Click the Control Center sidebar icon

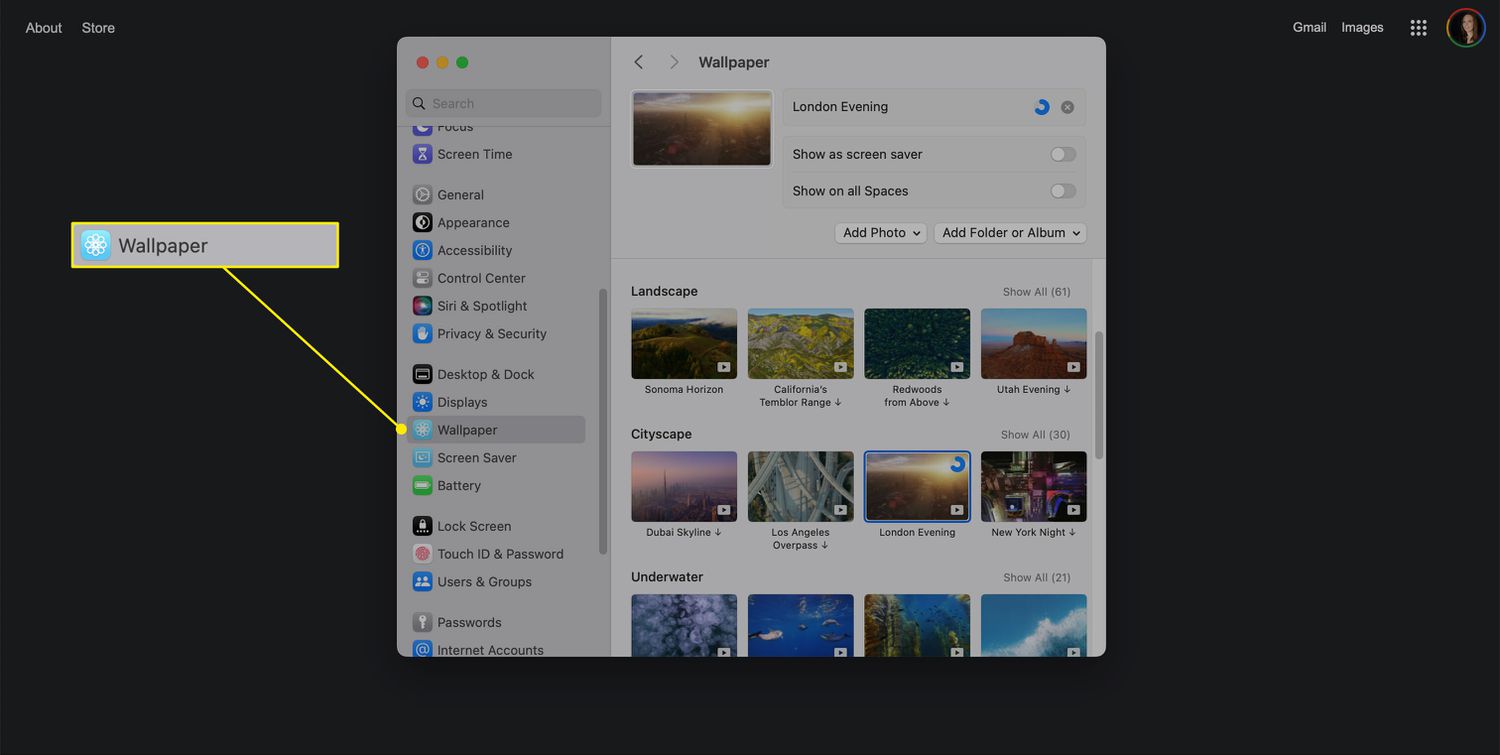pyautogui.click(x=422, y=278)
